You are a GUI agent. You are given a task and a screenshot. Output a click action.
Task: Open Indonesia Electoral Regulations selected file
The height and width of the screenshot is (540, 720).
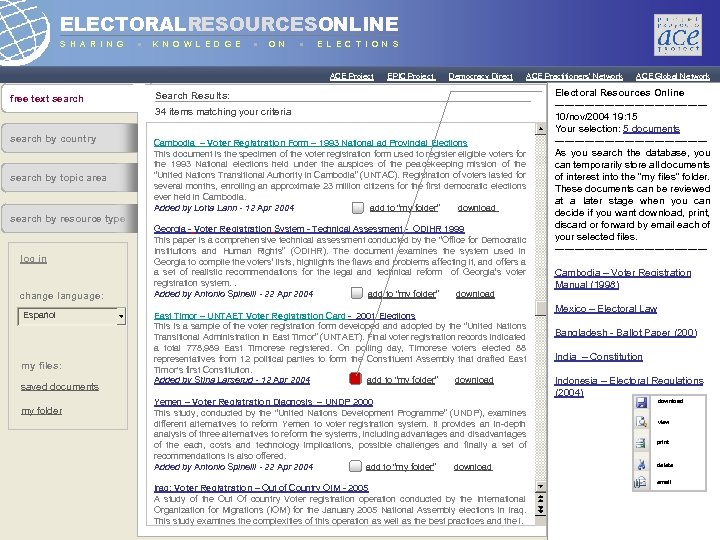pos(629,387)
